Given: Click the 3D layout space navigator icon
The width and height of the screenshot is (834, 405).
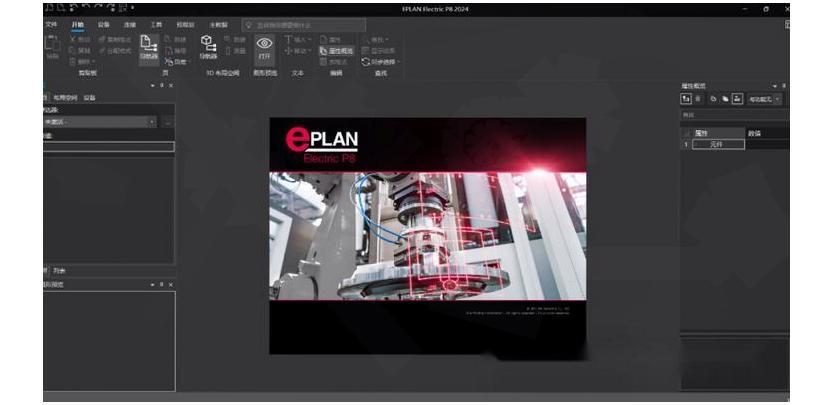Looking at the screenshot, I should click(x=207, y=45).
